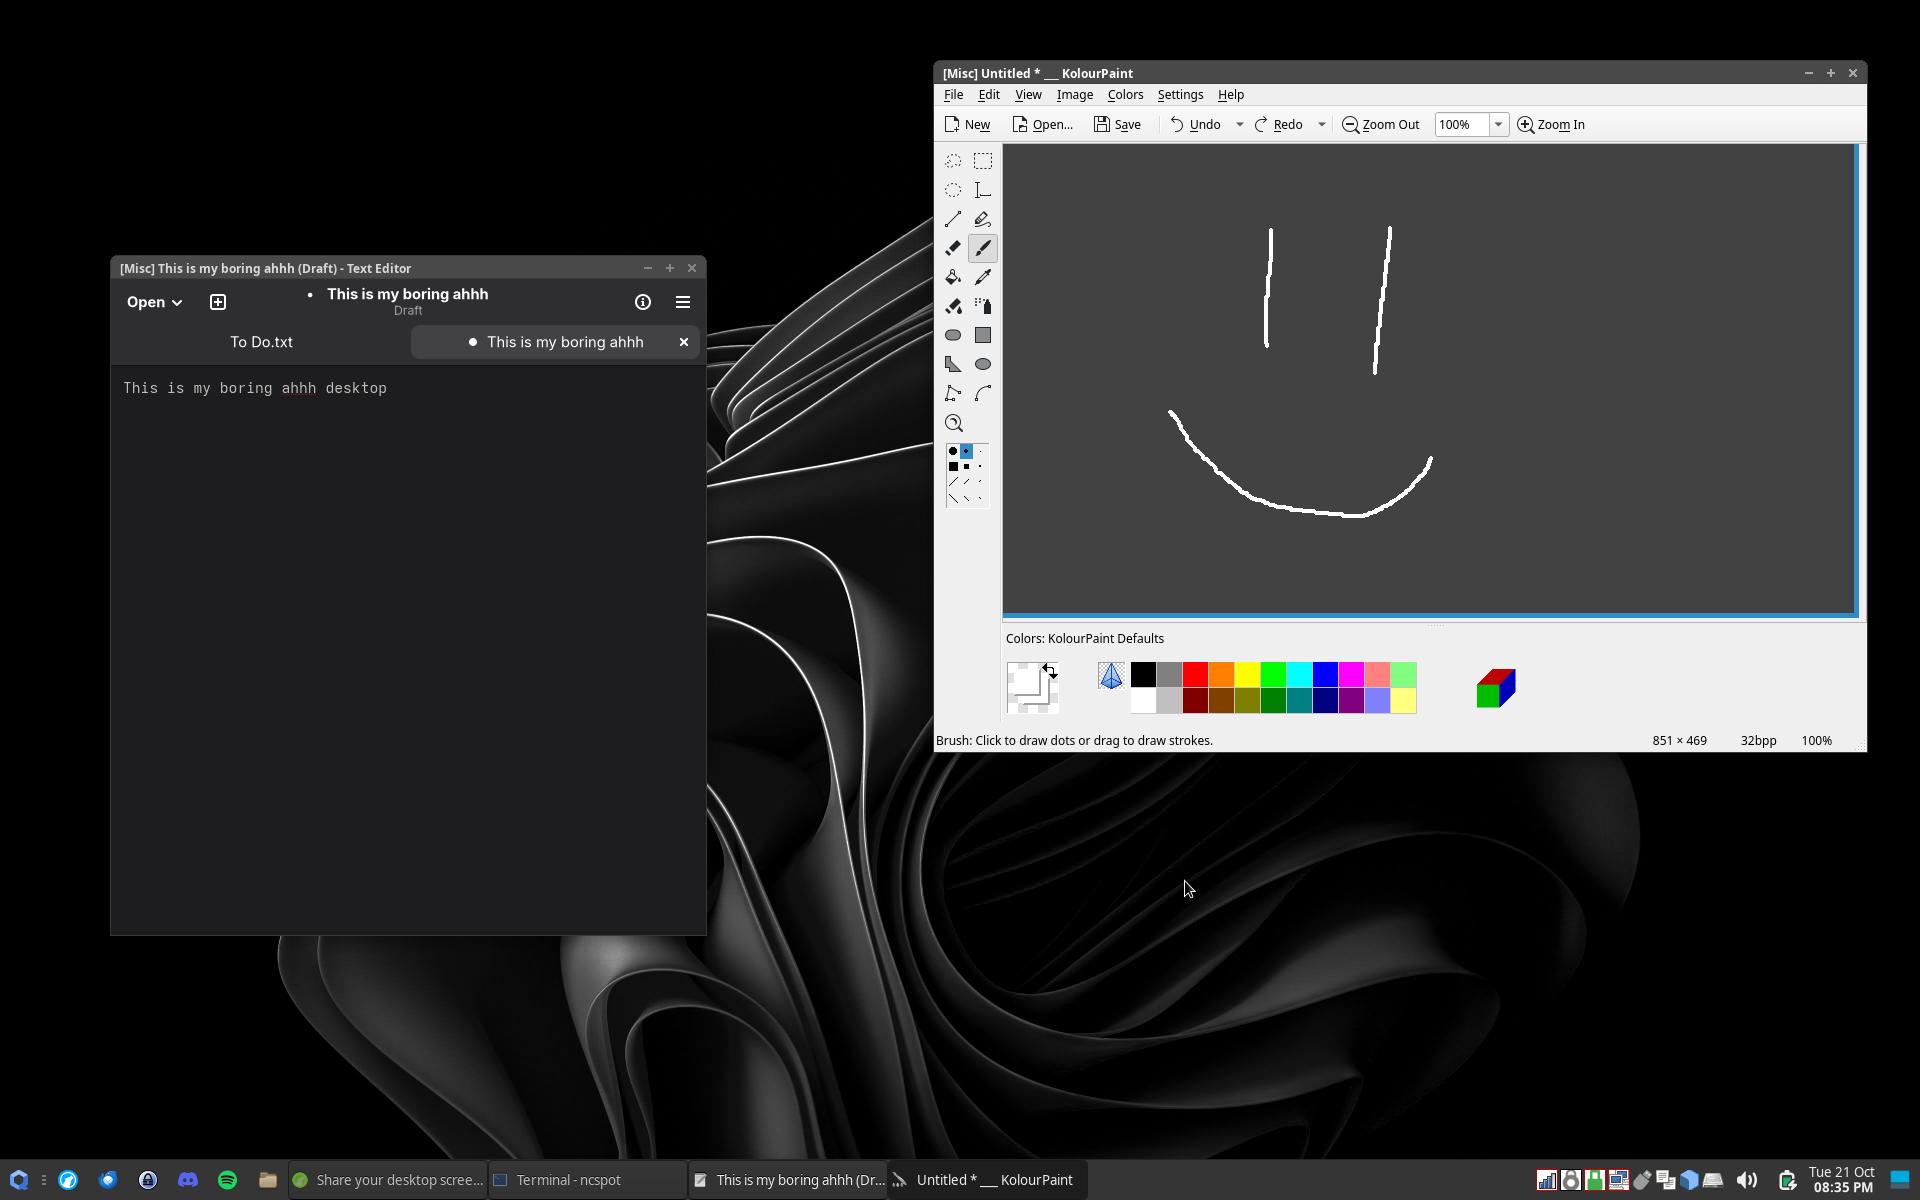Expand the Open dropdown in Text Editor
The width and height of the screenshot is (1920, 1200).
pos(154,302)
